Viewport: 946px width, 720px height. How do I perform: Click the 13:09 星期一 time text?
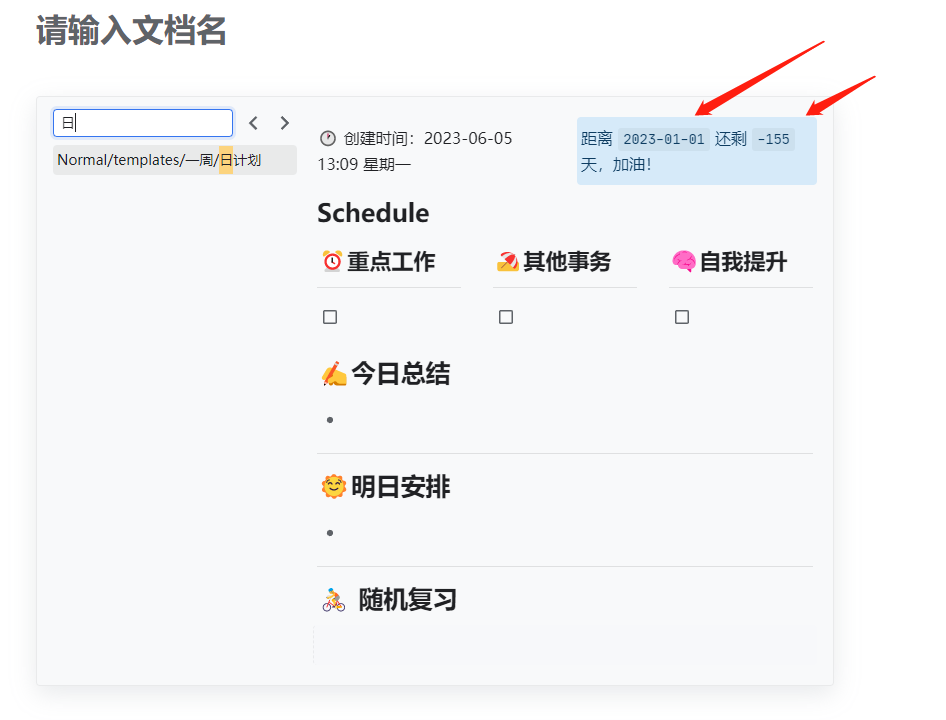point(364,164)
